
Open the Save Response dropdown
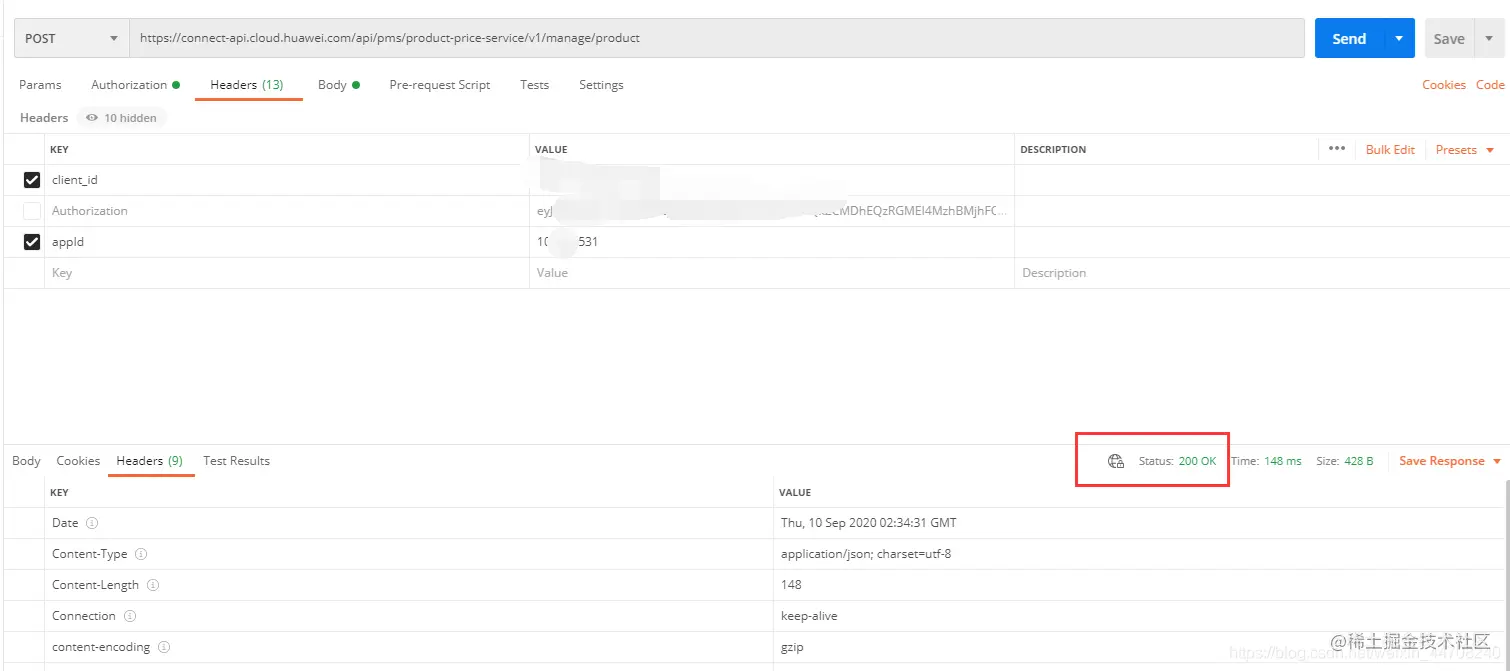tap(1450, 461)
